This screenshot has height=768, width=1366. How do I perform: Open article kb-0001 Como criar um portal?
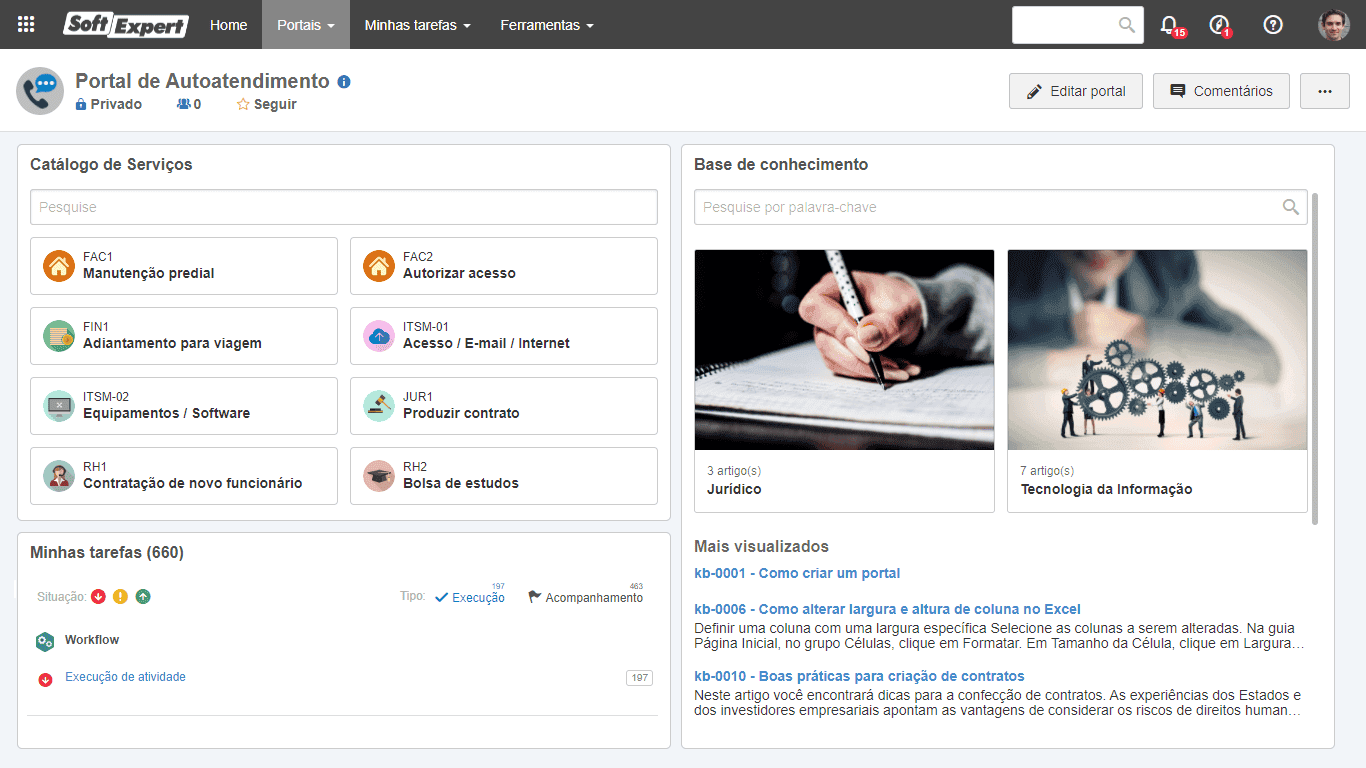[x=797, y=573]
